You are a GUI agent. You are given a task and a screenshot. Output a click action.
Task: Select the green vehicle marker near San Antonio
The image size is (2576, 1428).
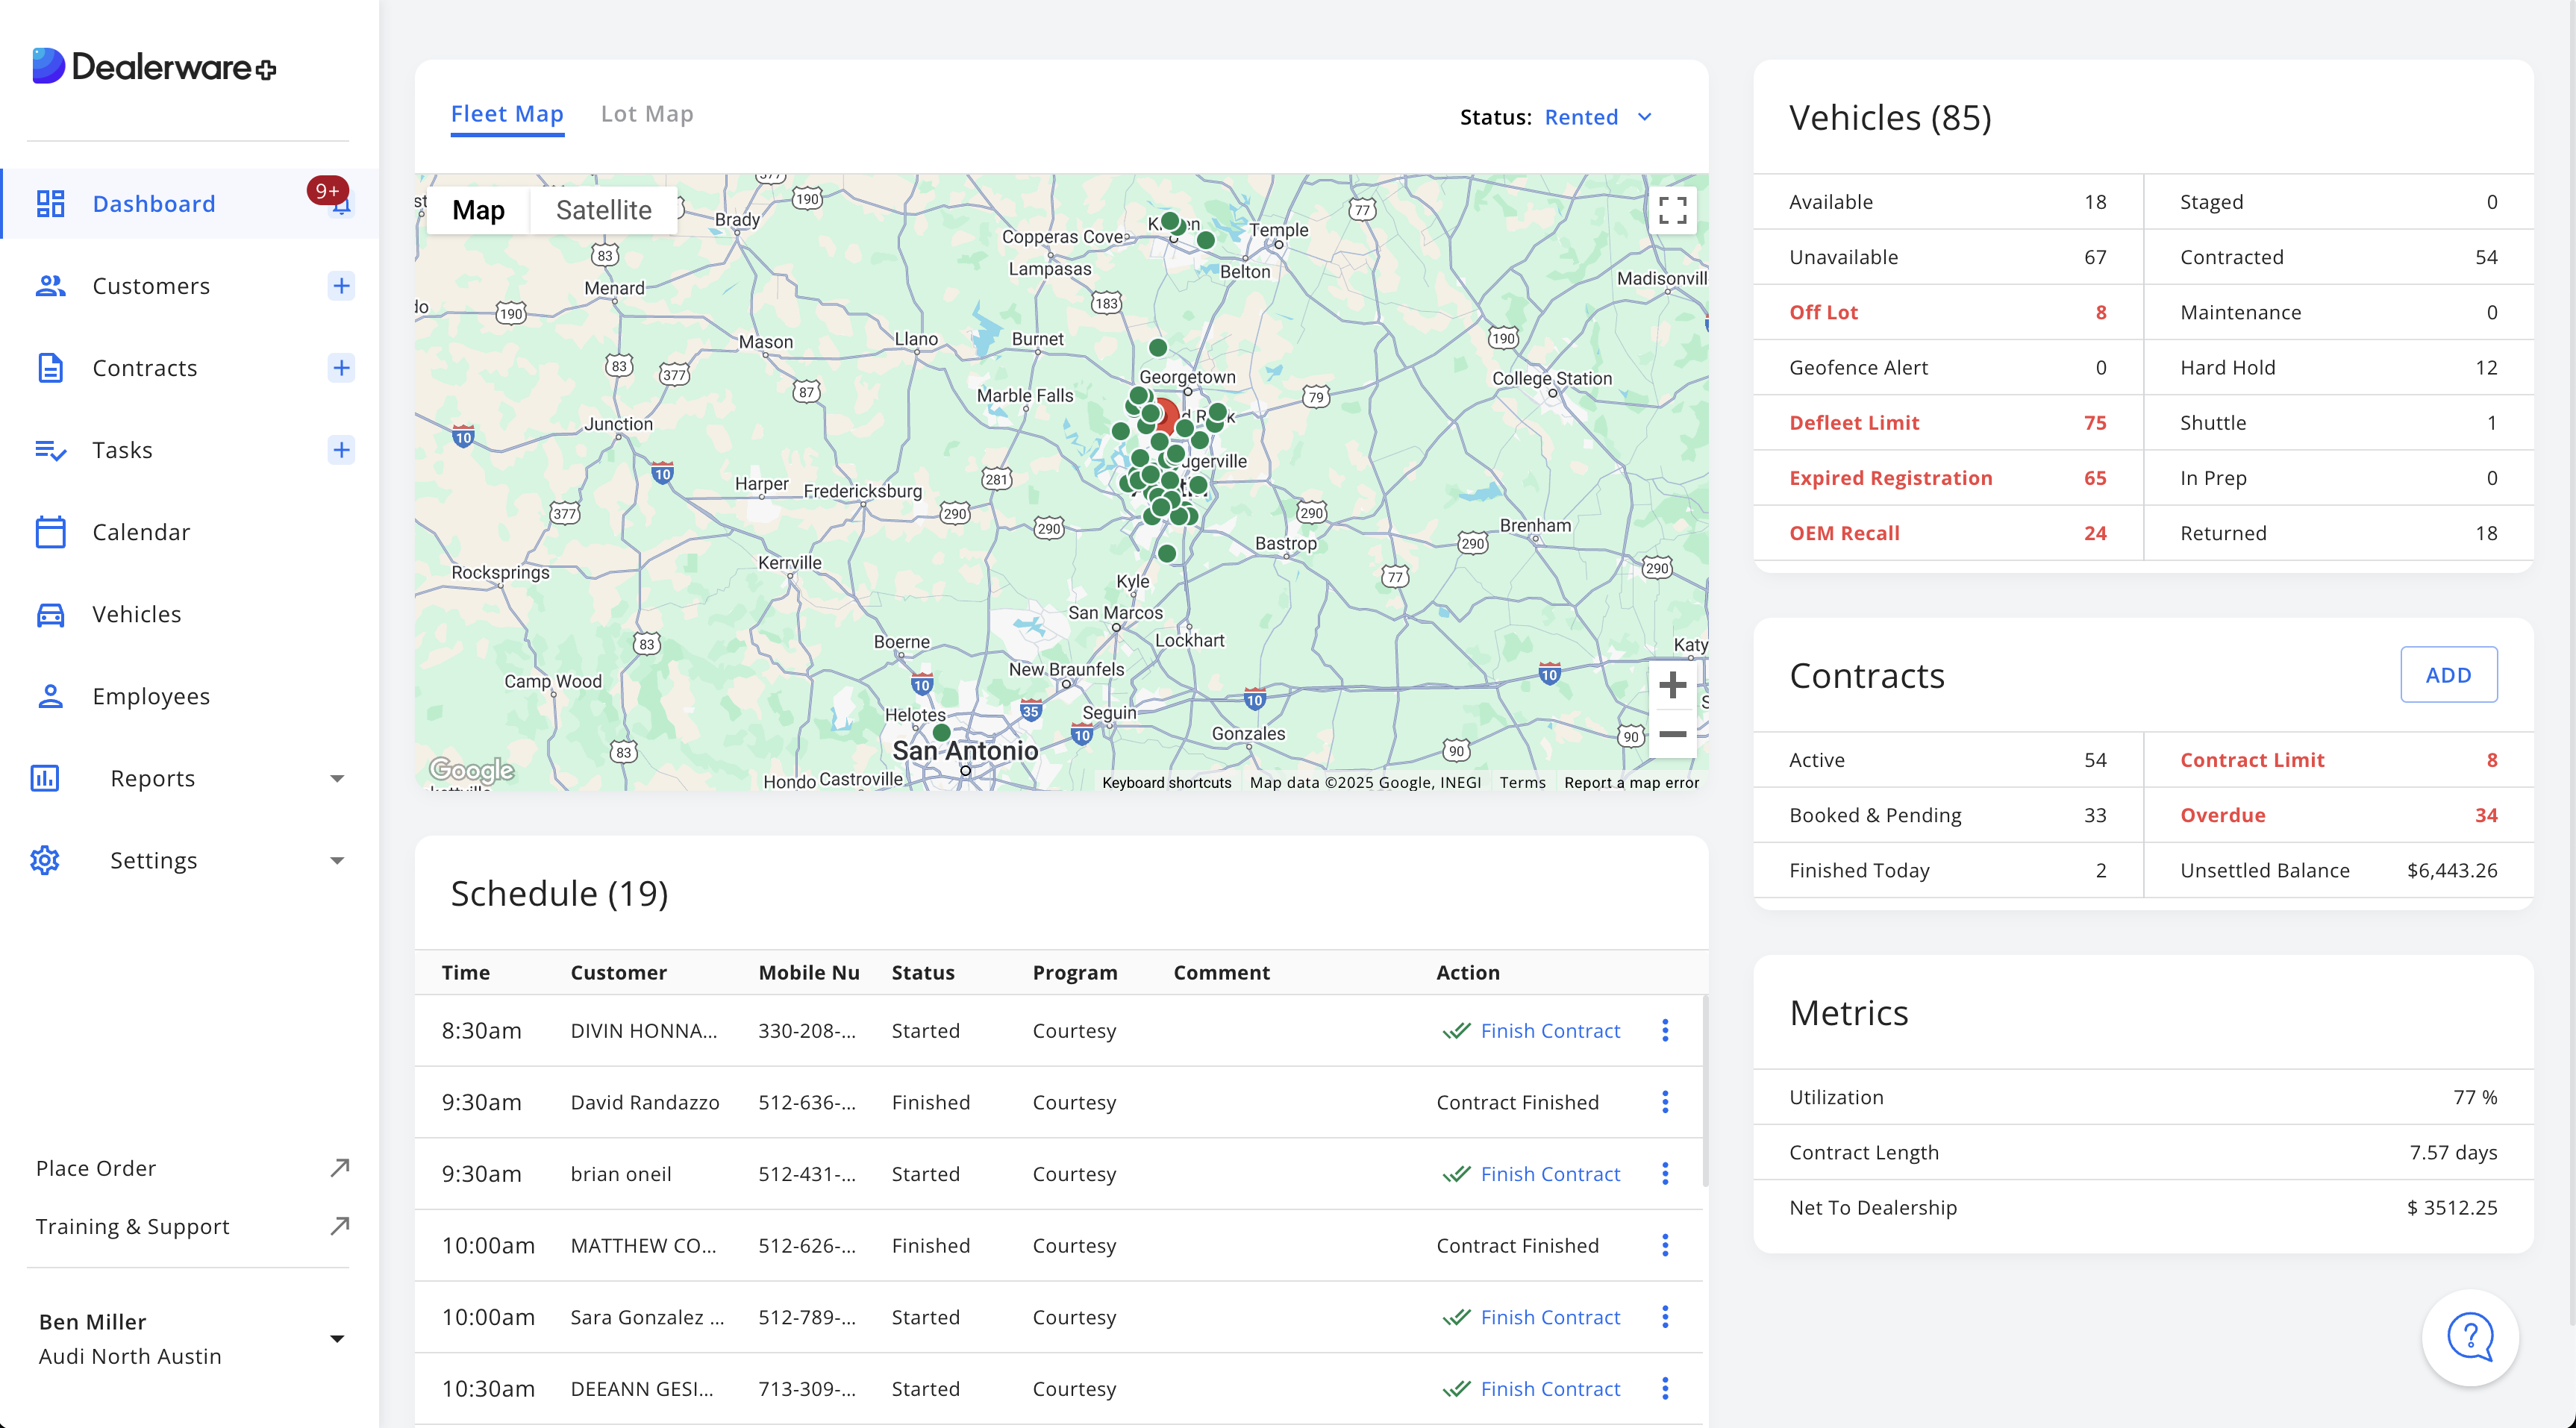941,733
